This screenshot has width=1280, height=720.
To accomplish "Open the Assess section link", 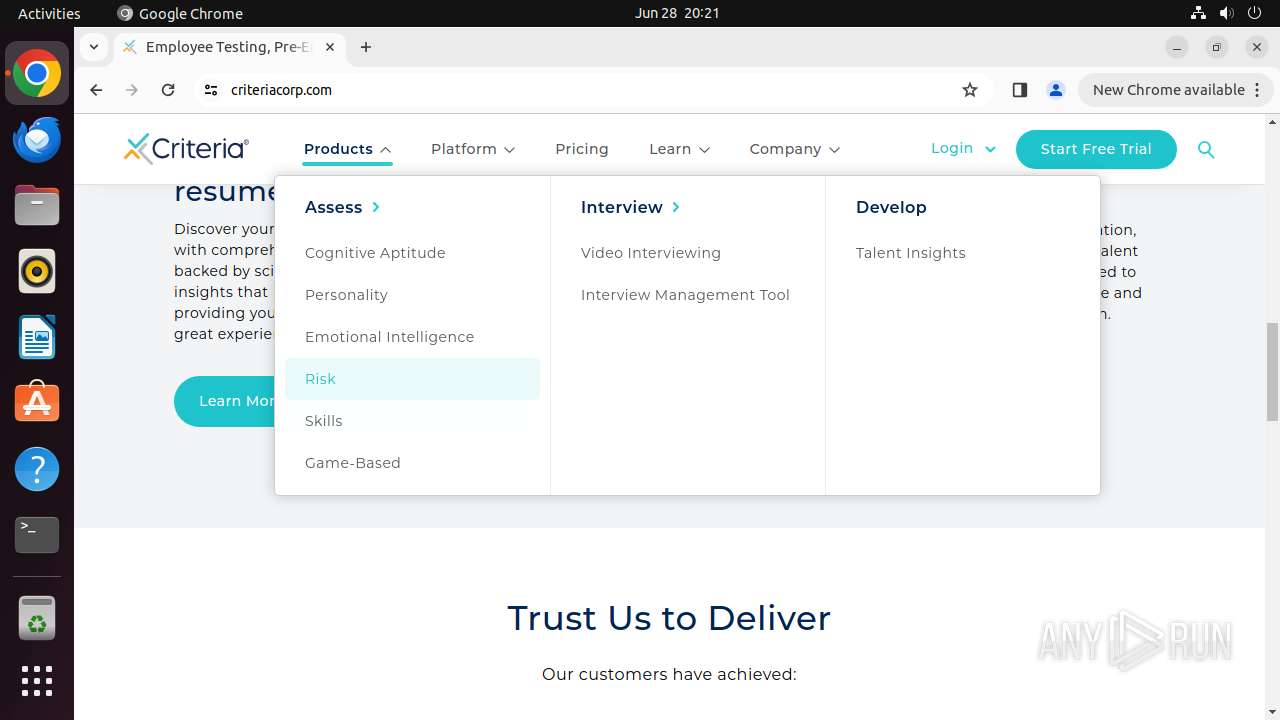I will tap(342, 207).
